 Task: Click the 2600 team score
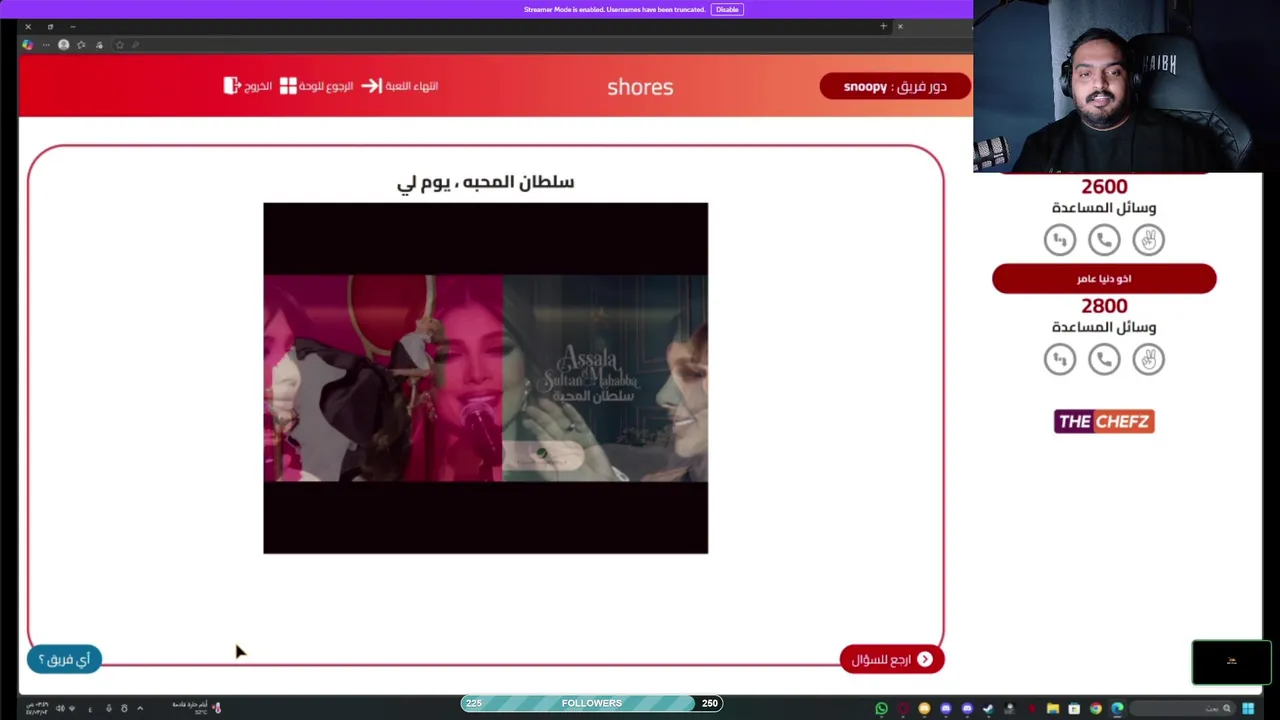pyautogui.click(x=1104, y=186)
